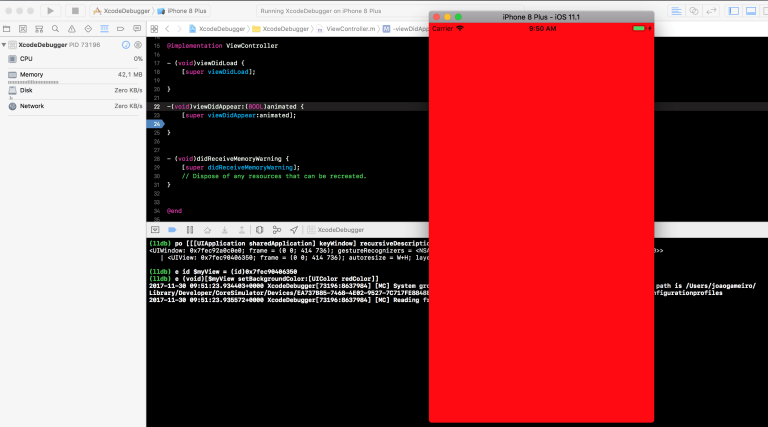Open the XcodeDebugger scheme selector
This screenshot has height=427, width=768.
pos(121,11)
